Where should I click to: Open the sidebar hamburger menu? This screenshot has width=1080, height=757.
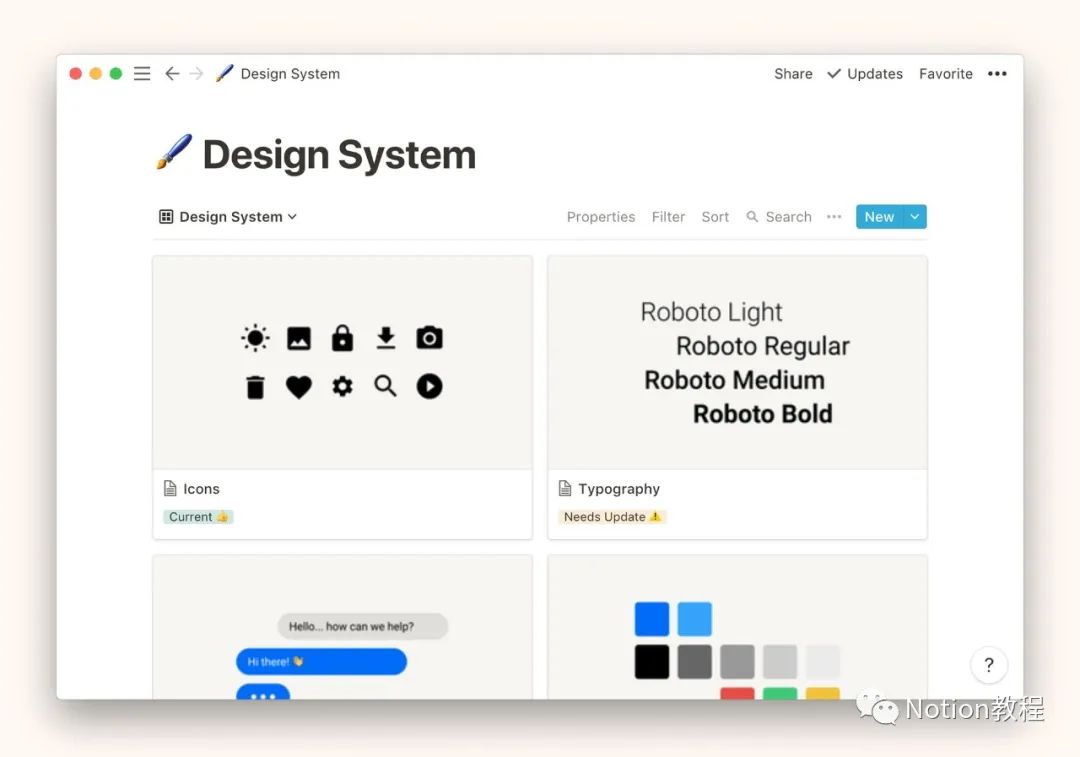point(142,74)
